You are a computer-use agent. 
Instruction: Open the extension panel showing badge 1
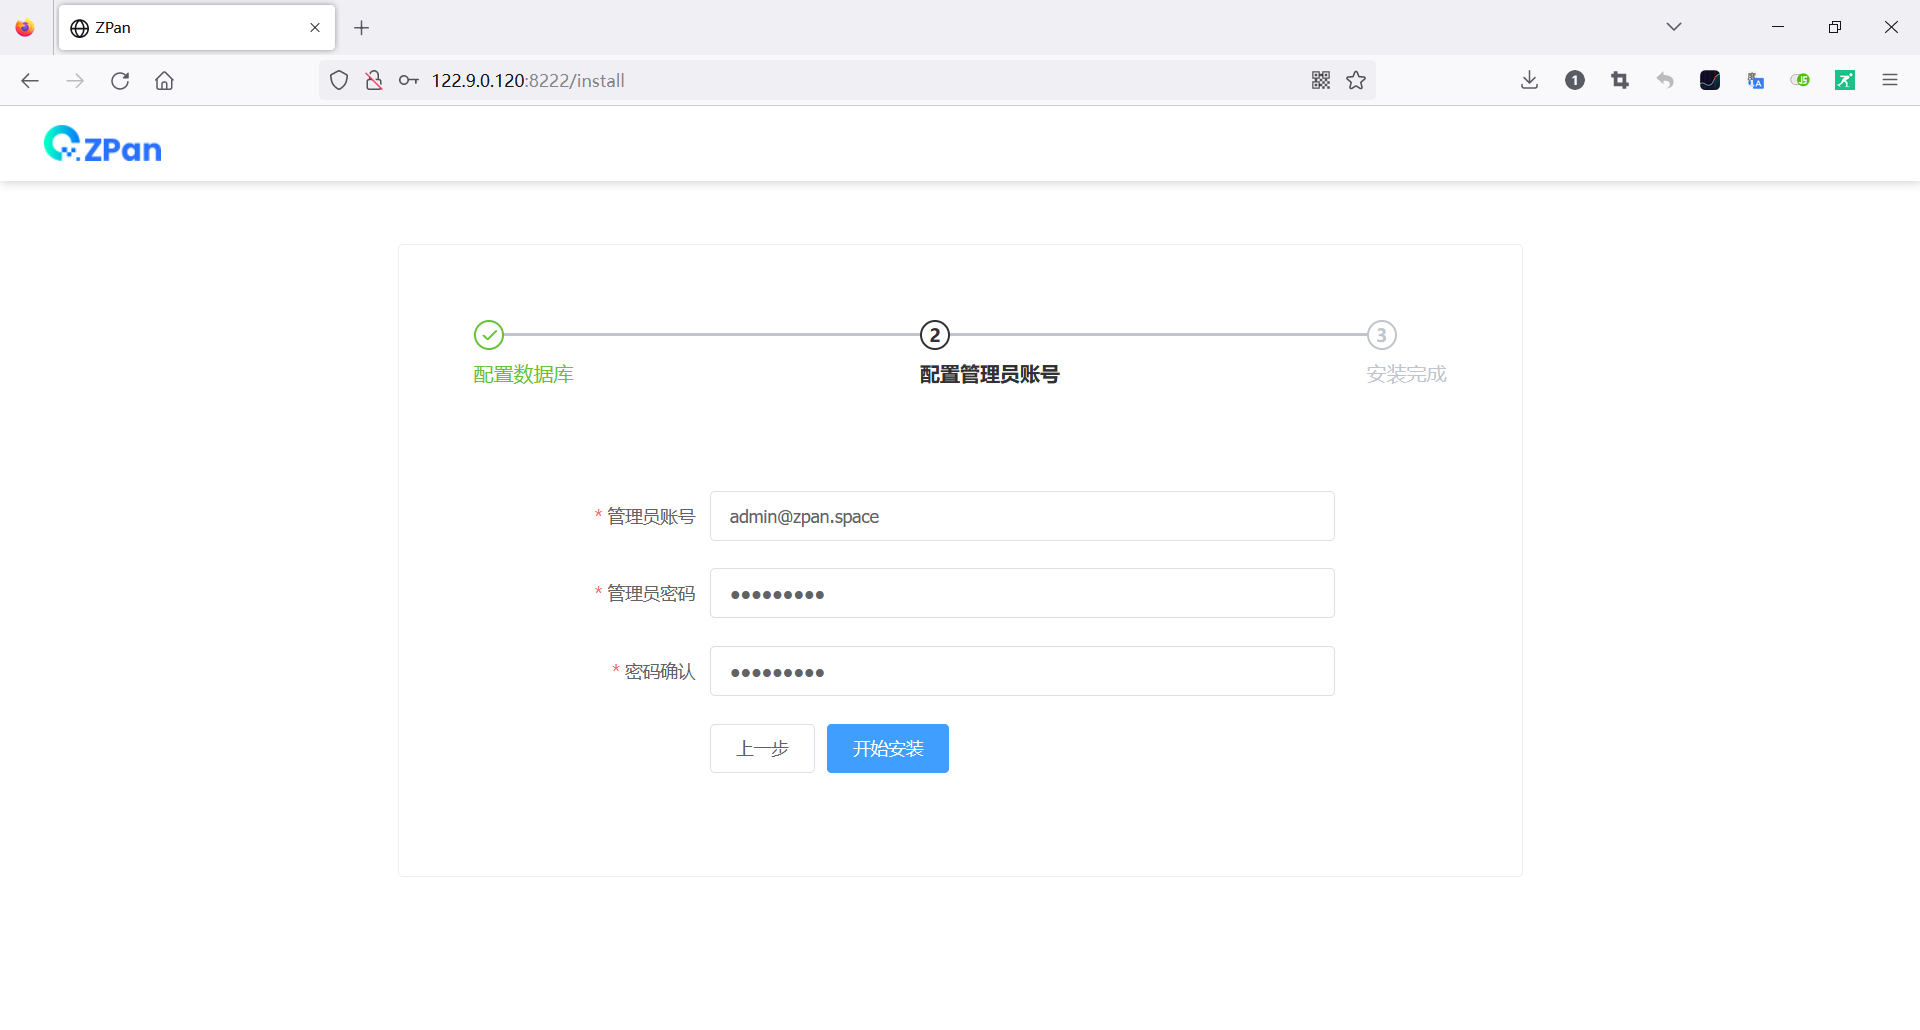(x=1574, y=80)
